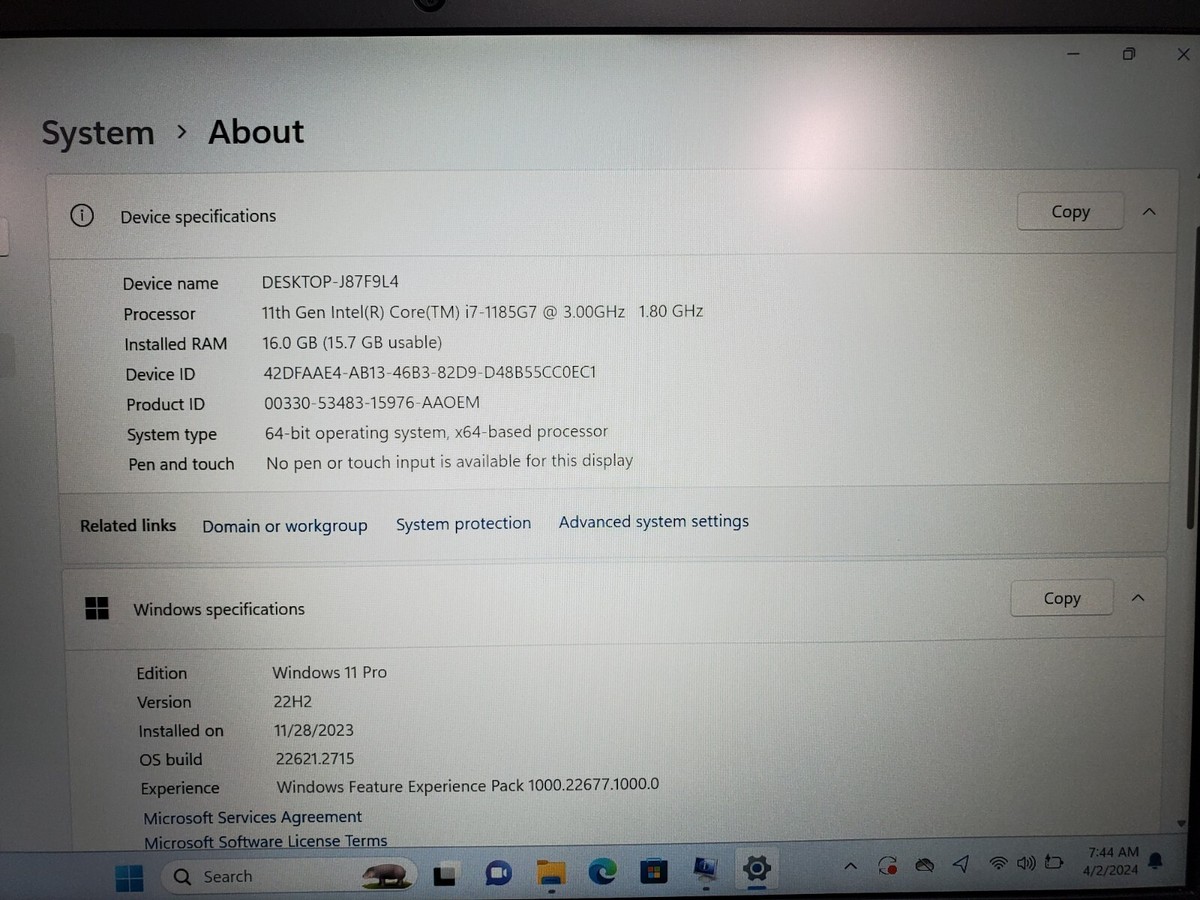
Task: Select the Windows 11 Pro edition value
Action: [x=330, y=672]
